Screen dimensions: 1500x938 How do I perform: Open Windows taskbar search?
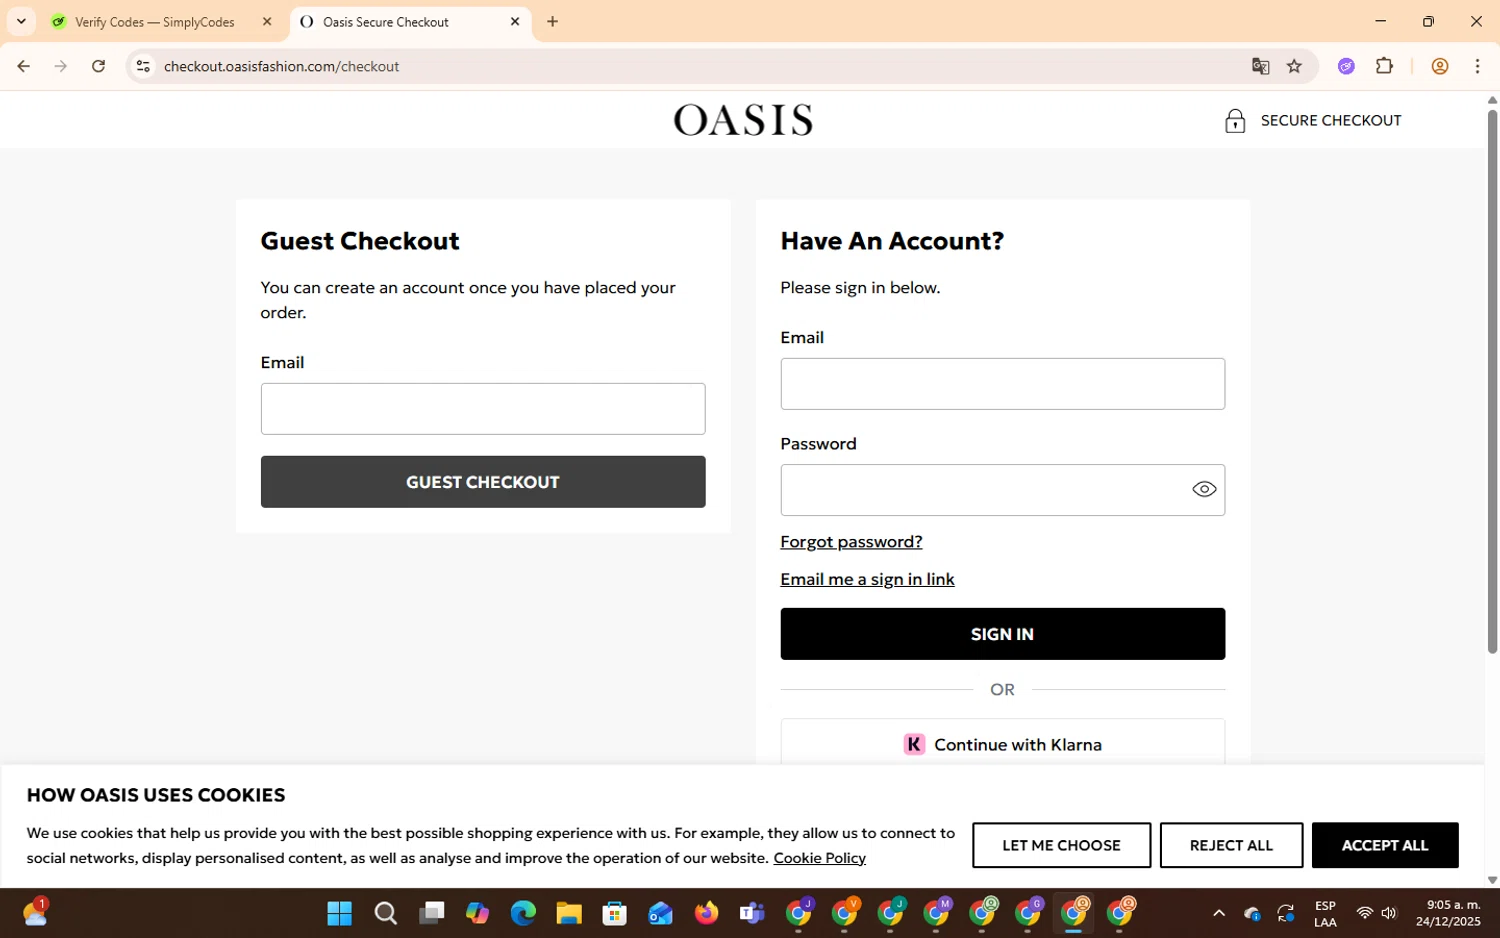pos(385,913)
